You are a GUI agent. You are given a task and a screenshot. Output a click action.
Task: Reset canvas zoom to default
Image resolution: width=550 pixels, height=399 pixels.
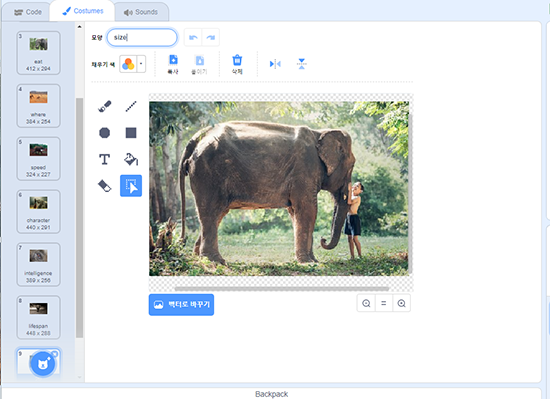[384, 303]
